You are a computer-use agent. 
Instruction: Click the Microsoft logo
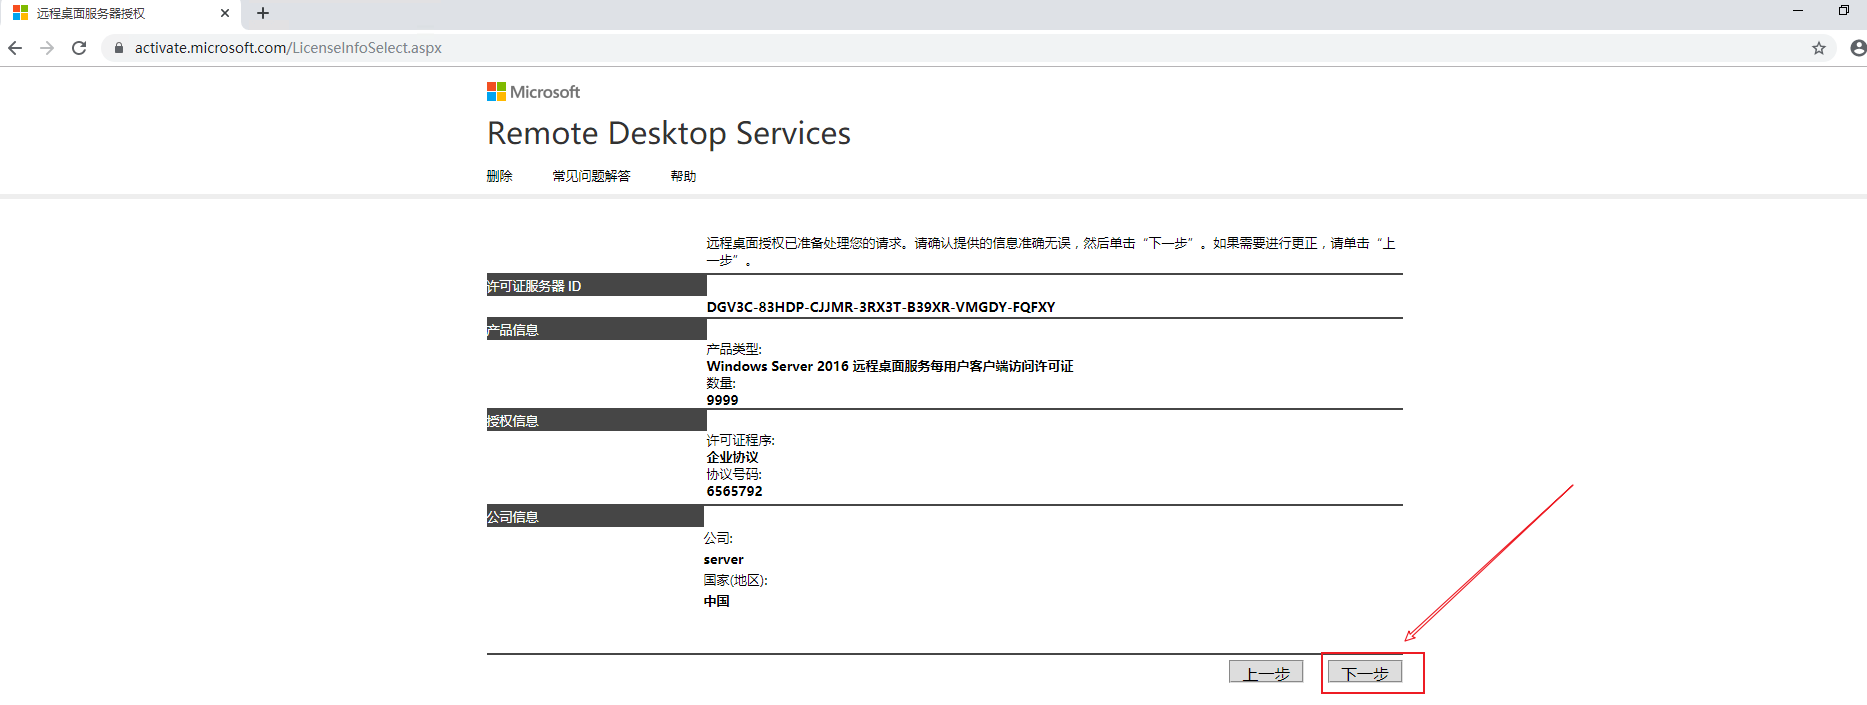533,92
